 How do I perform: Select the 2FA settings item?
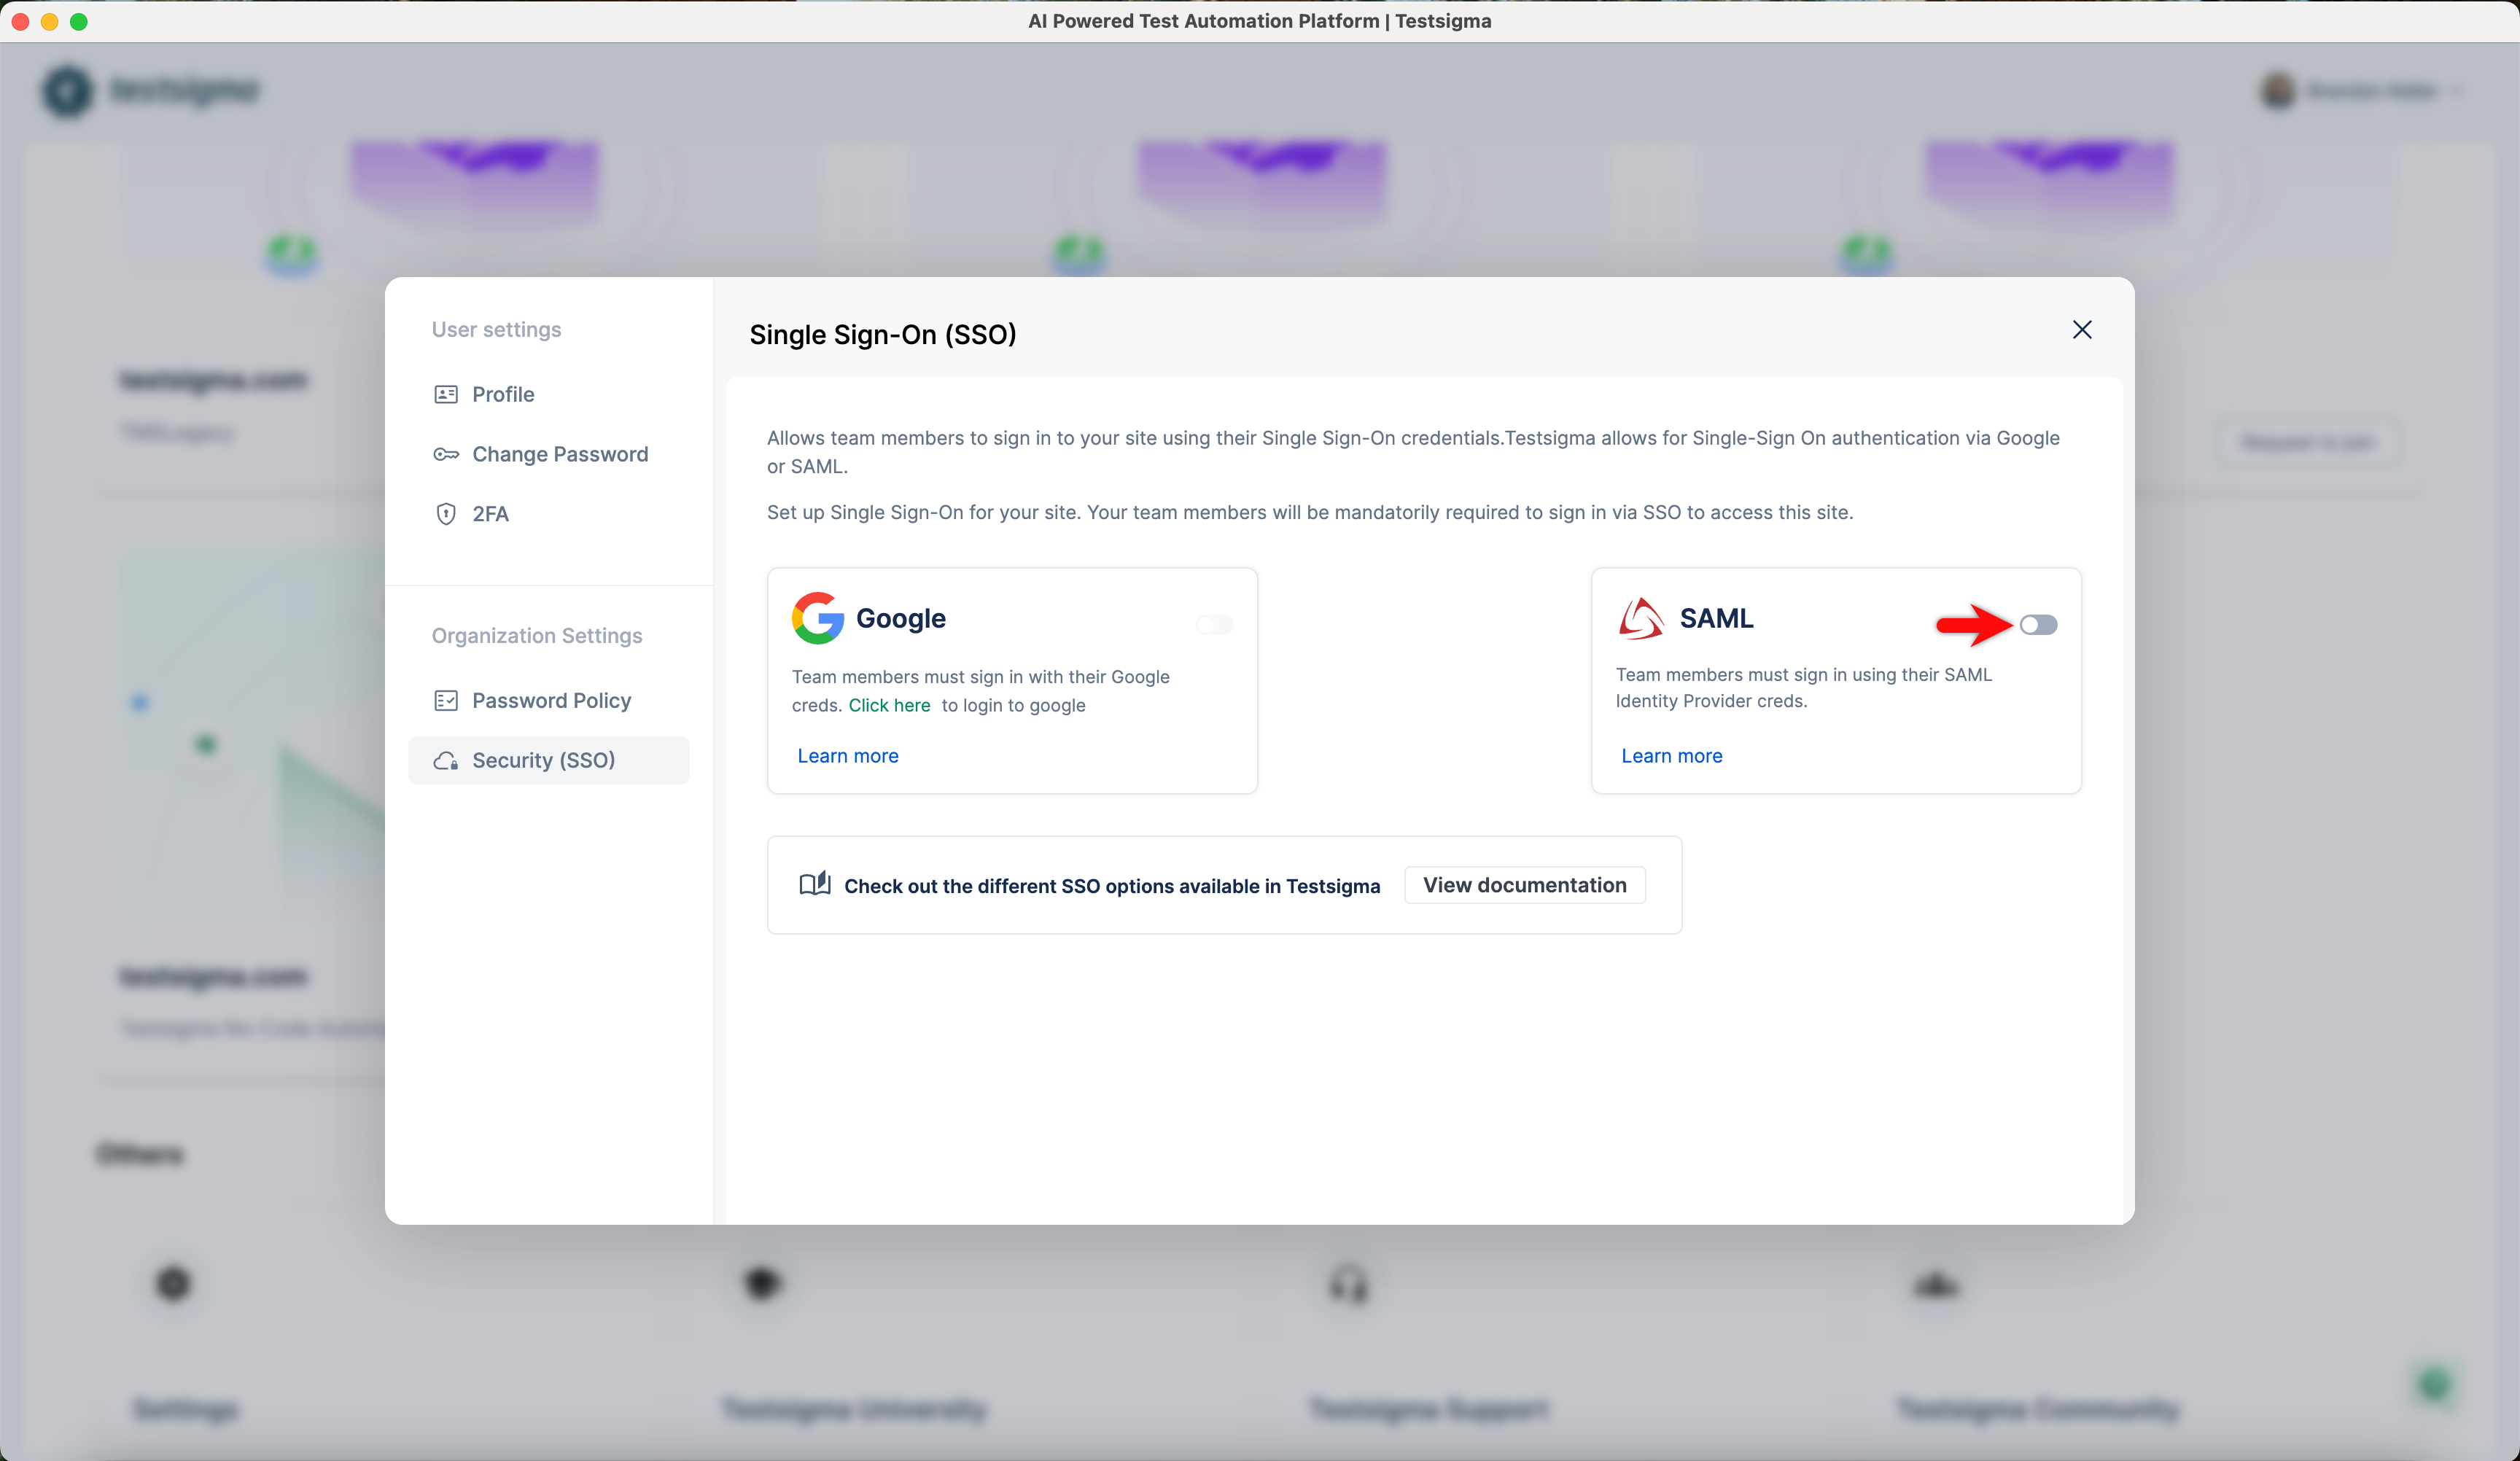(x=490, y=514)
